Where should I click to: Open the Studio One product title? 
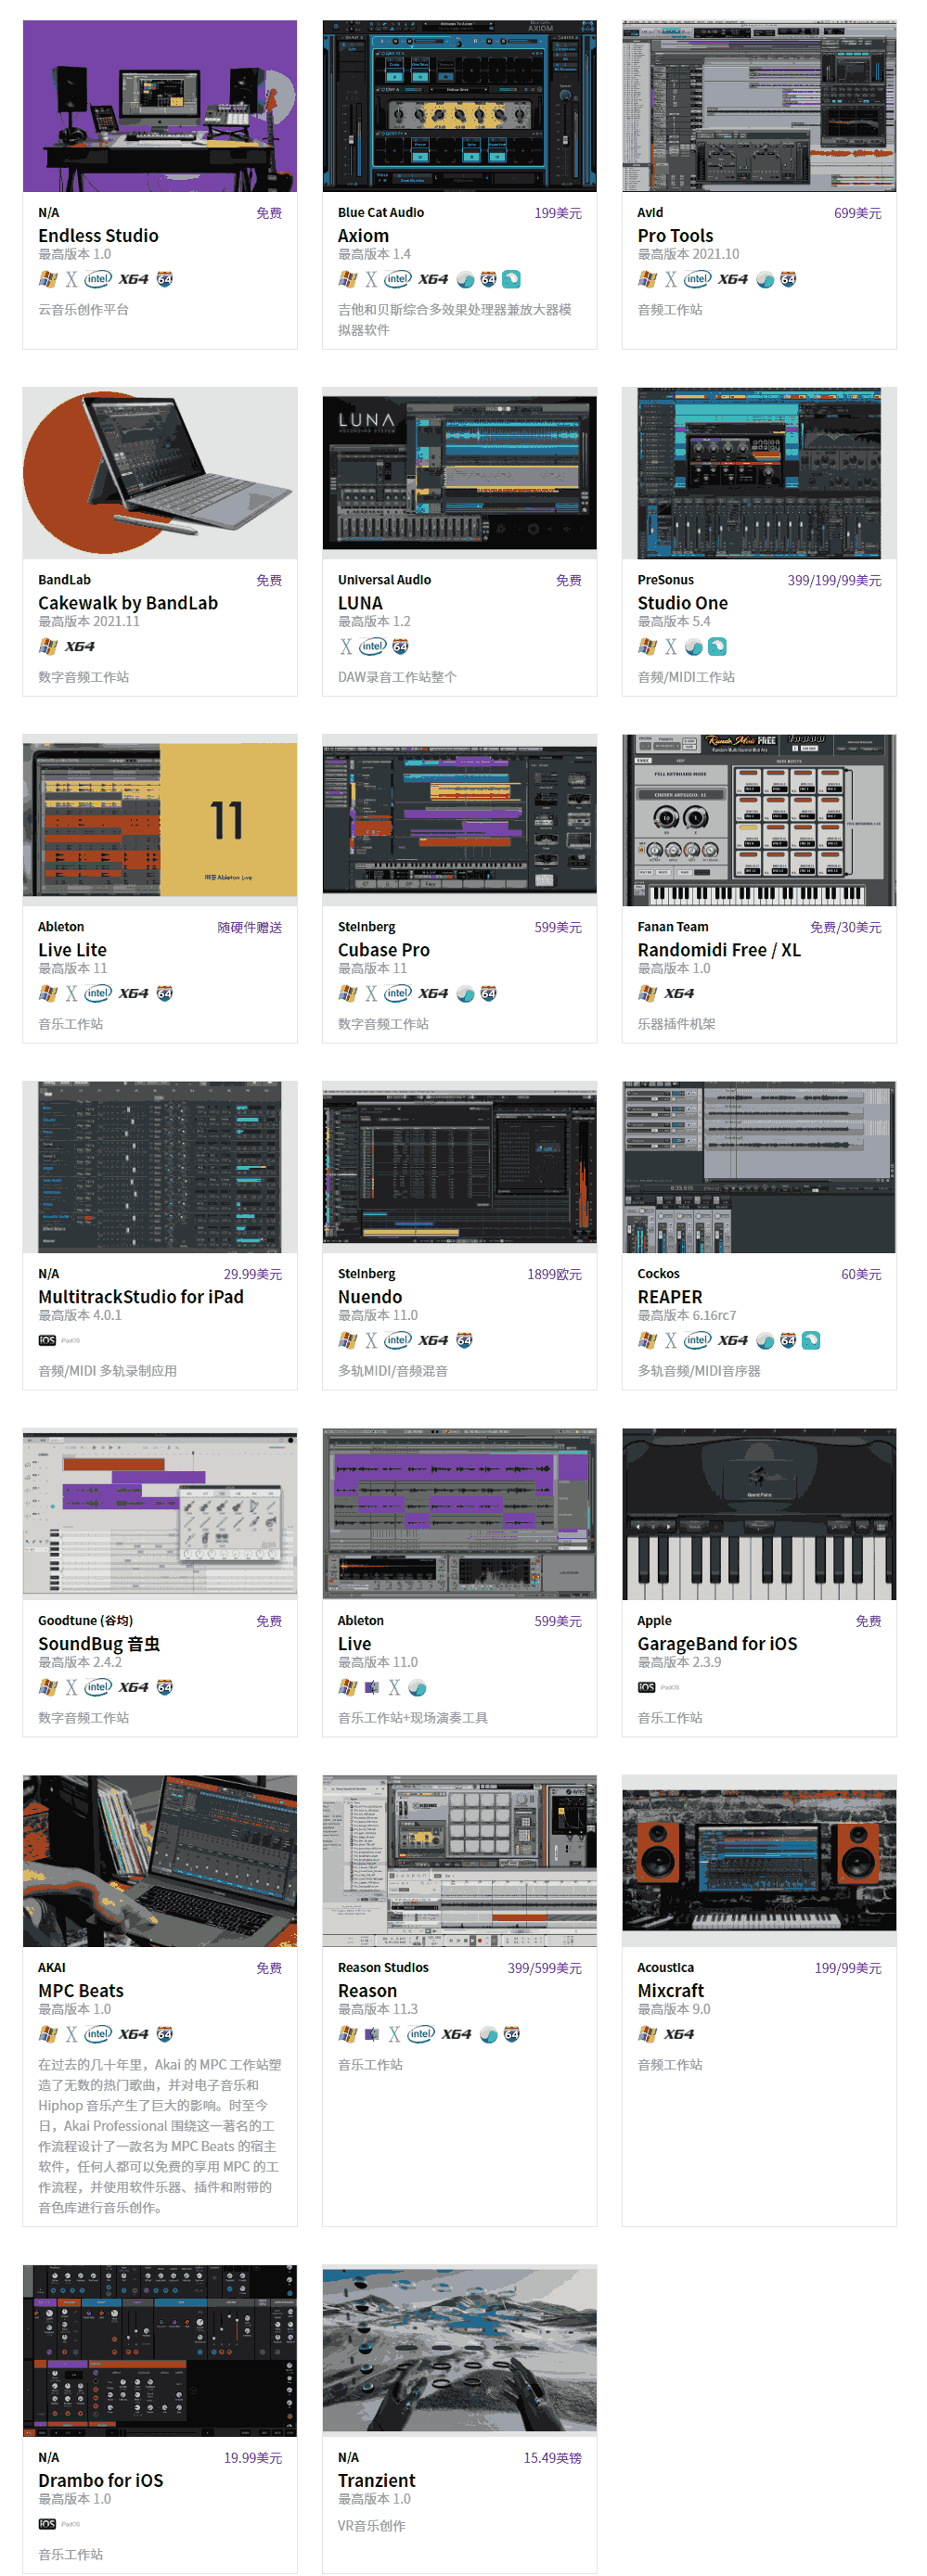click(682, 603)
